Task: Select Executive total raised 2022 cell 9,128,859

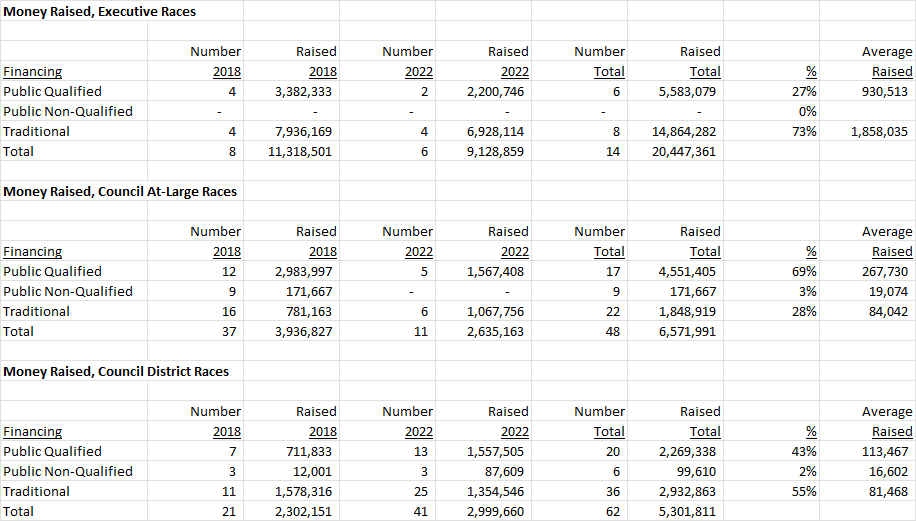Action: tap(495, 152)
